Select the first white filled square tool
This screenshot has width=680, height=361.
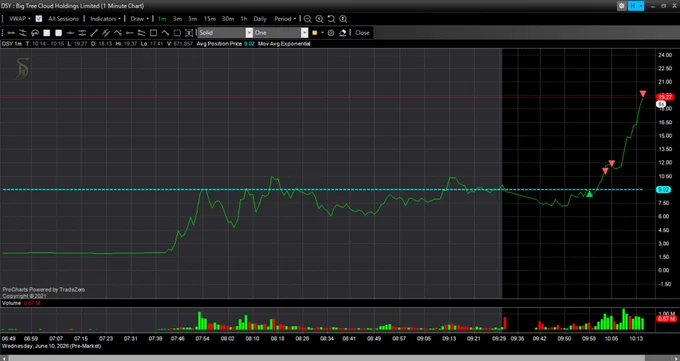[x=47, y=33]
